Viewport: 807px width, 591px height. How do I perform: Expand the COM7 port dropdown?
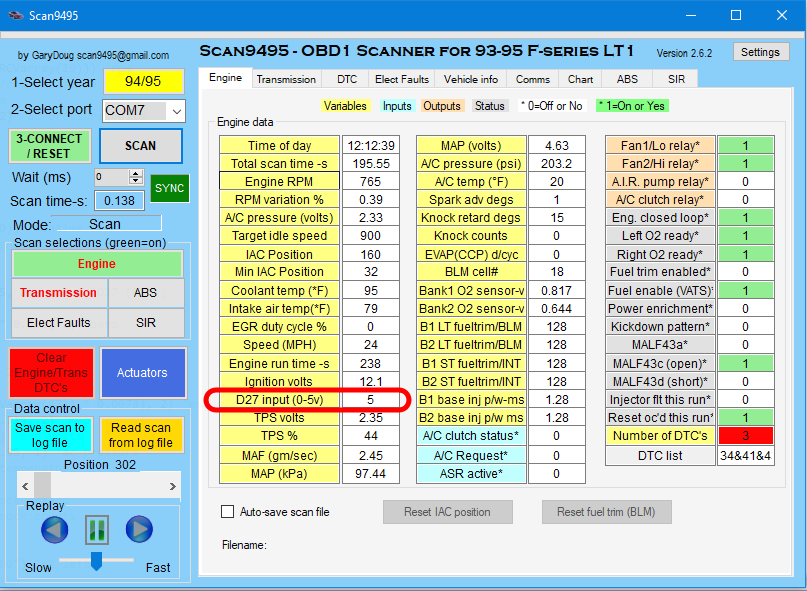pos(175,110)
